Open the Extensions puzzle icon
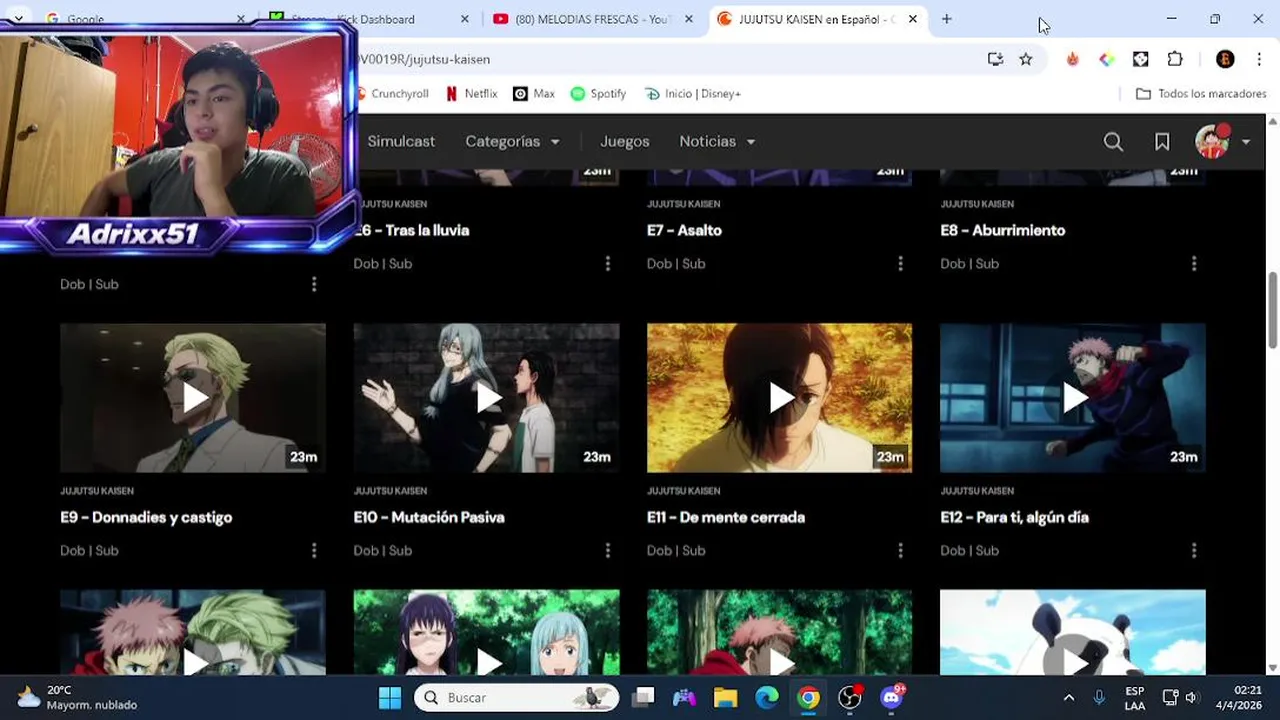Viewport: 1280px width, 720px height. [1175, 59]
